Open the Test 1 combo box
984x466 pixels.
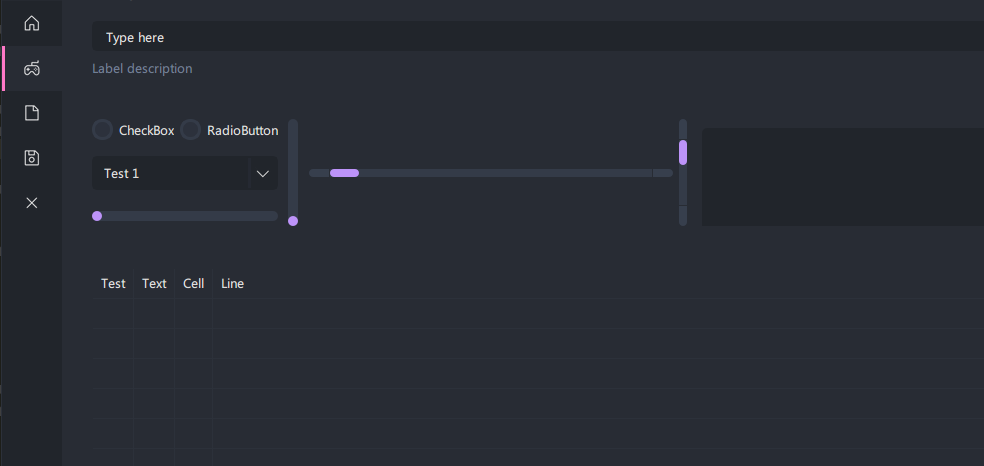170,173
